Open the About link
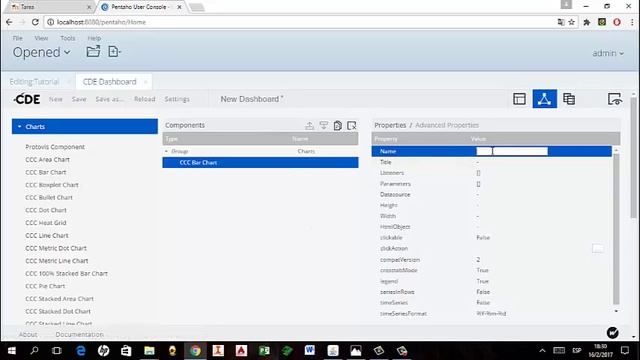The height and width of the screenshot is (360, 640). 28,334
